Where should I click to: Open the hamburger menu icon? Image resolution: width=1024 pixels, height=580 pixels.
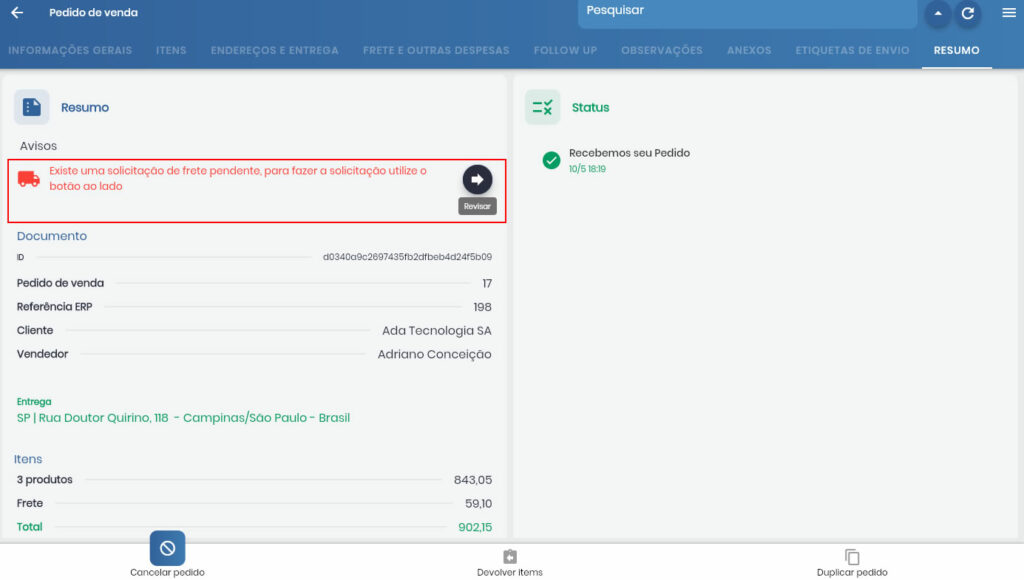pyautogui.click(x=1008, y=13)
